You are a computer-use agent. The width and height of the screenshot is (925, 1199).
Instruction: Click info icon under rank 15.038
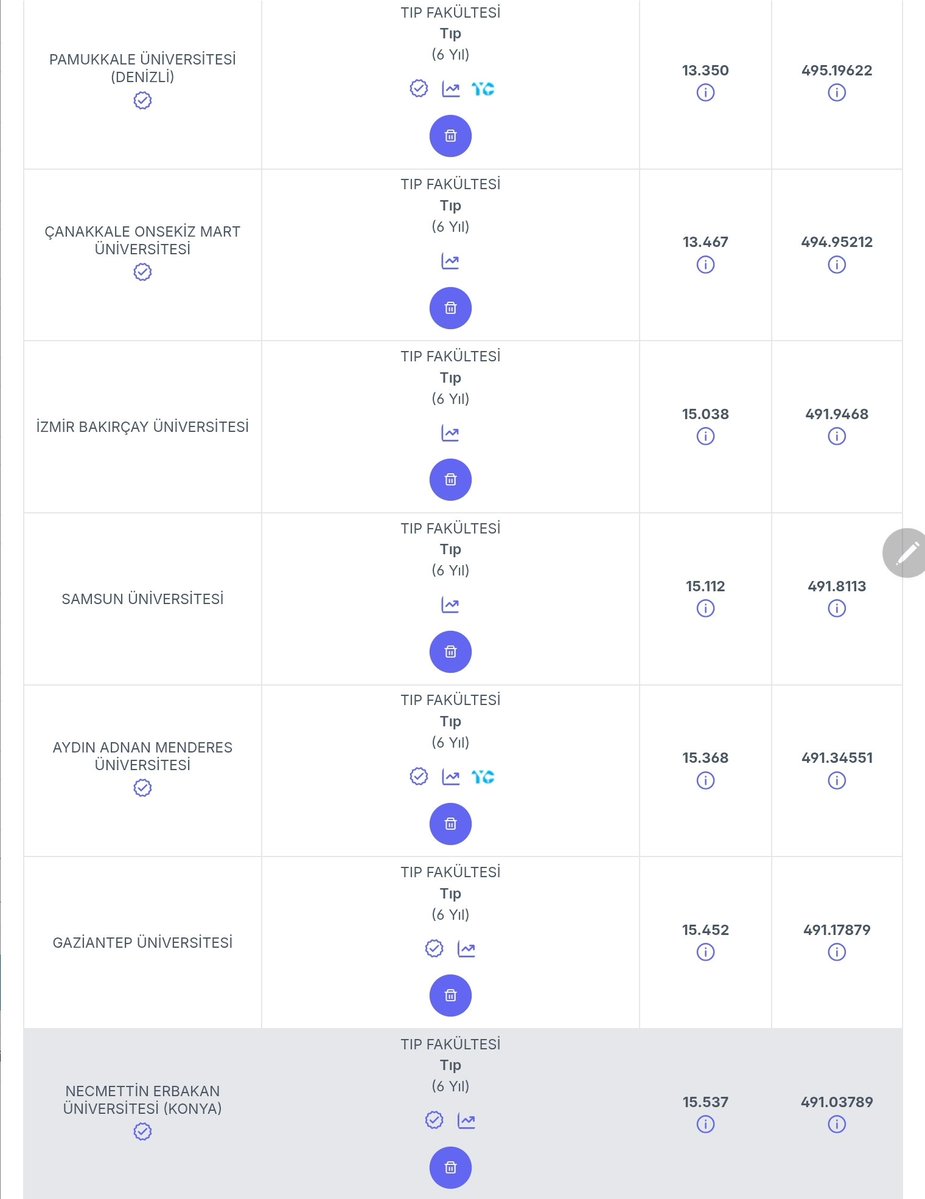pos(706,436)
